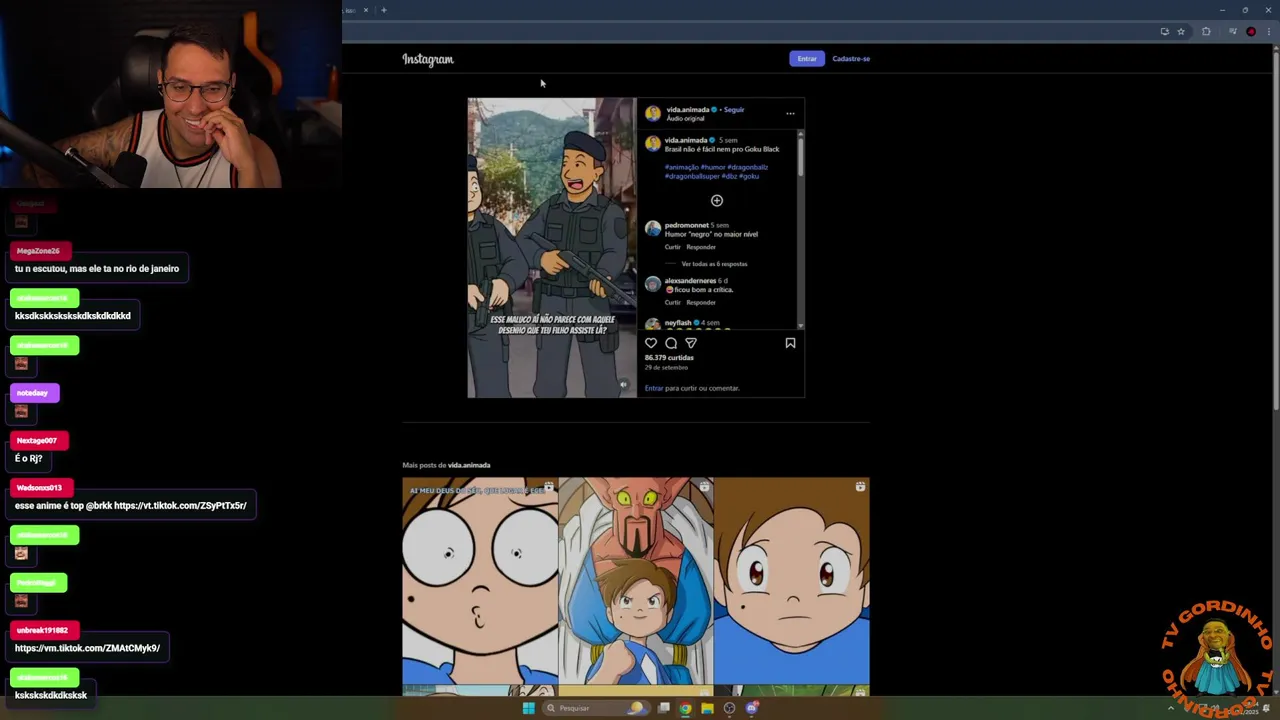
Task: Open a new browser tab
Action: [384, 10]
